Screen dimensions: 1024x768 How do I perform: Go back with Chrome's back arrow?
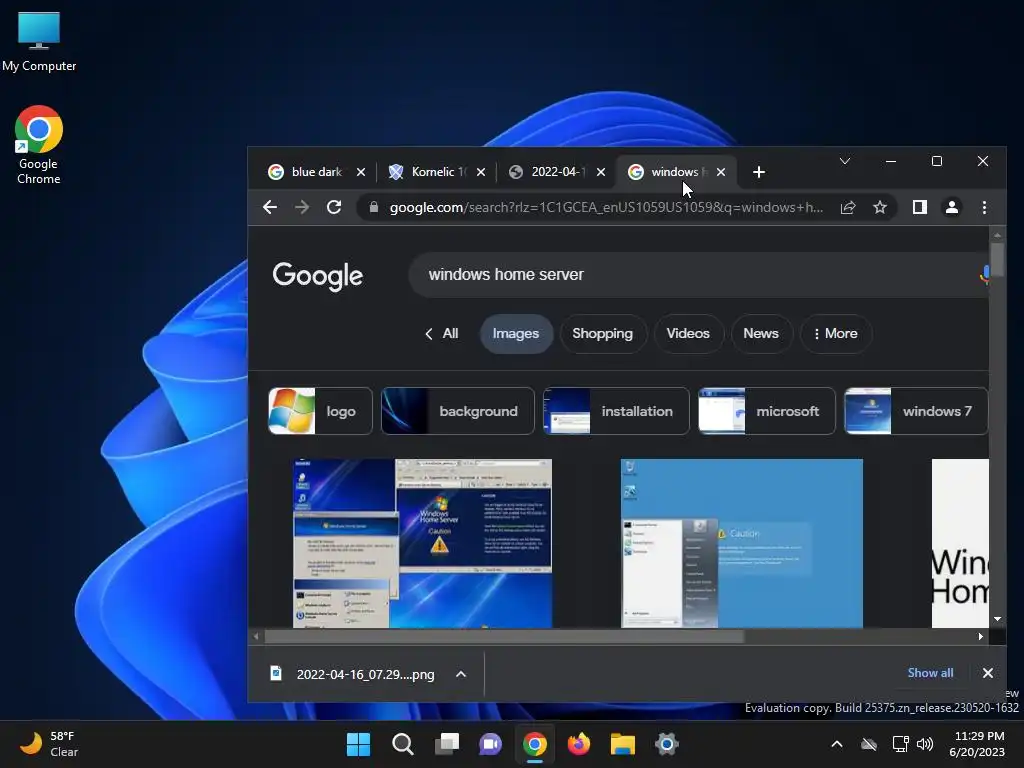[270, 208]
